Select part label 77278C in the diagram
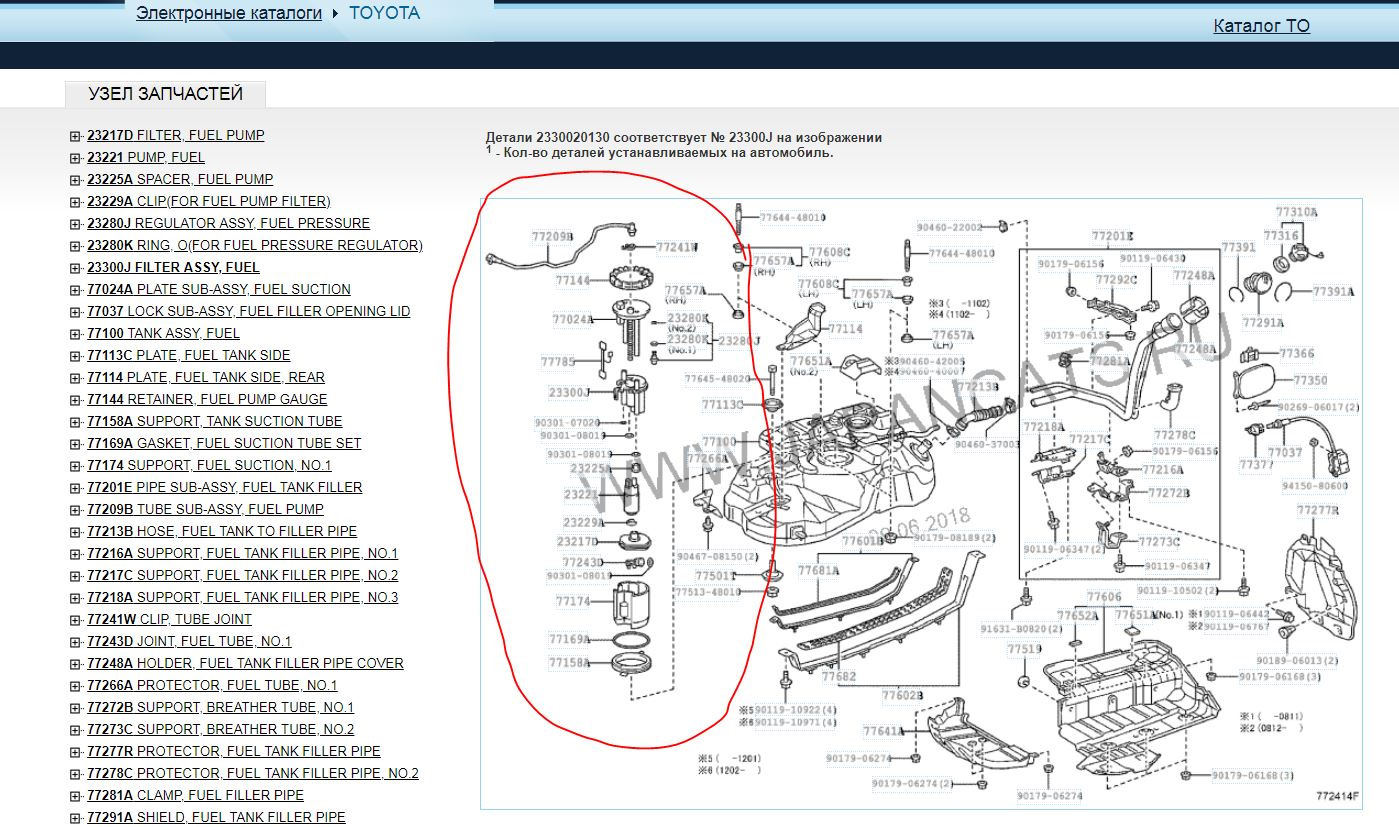Viewport: 1399px width, 827px height. (1175, 435)
